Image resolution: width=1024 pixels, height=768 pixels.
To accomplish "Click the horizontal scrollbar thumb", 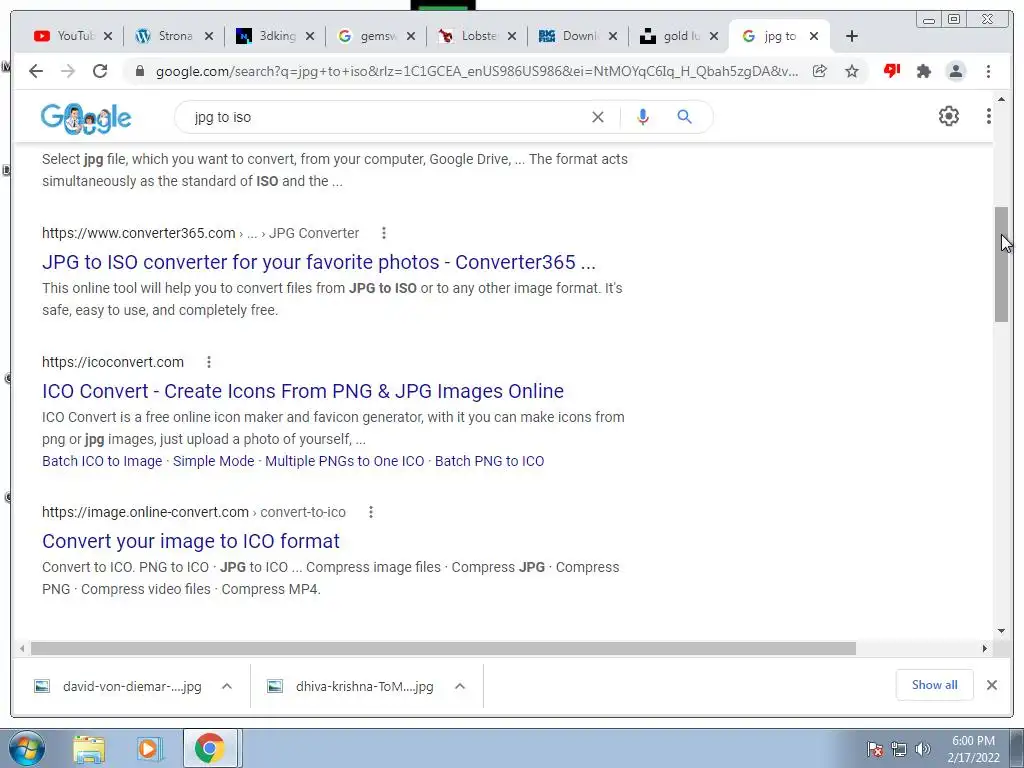I will pos(443,648).
